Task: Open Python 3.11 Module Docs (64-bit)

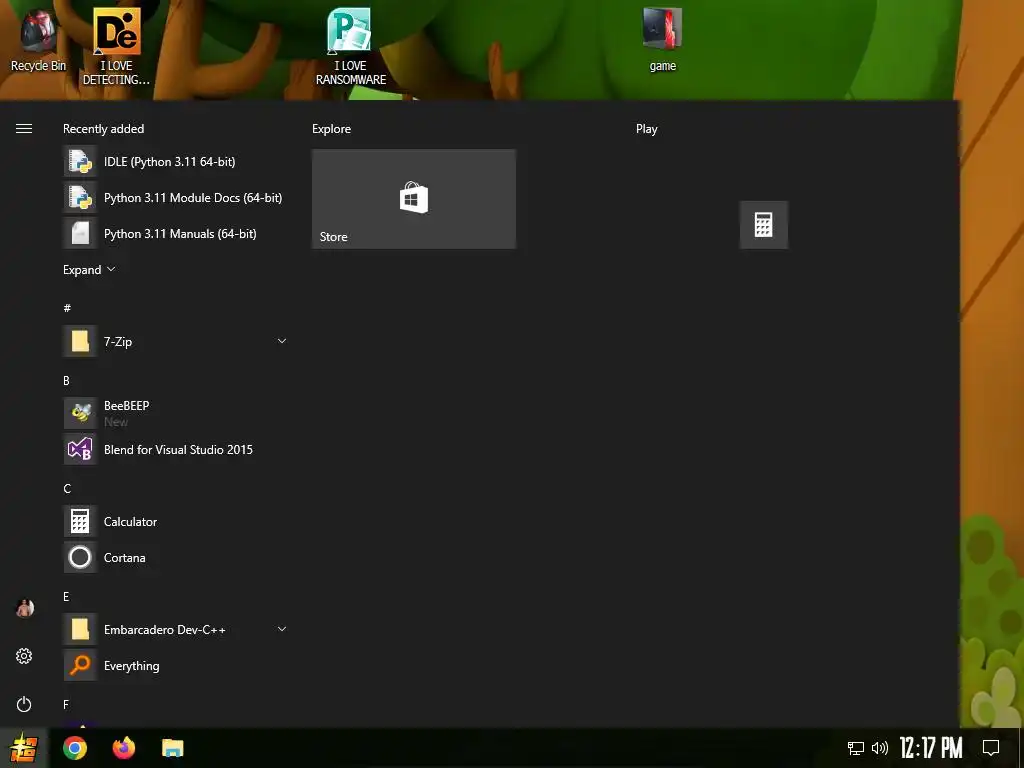Action: coord(175,197)
